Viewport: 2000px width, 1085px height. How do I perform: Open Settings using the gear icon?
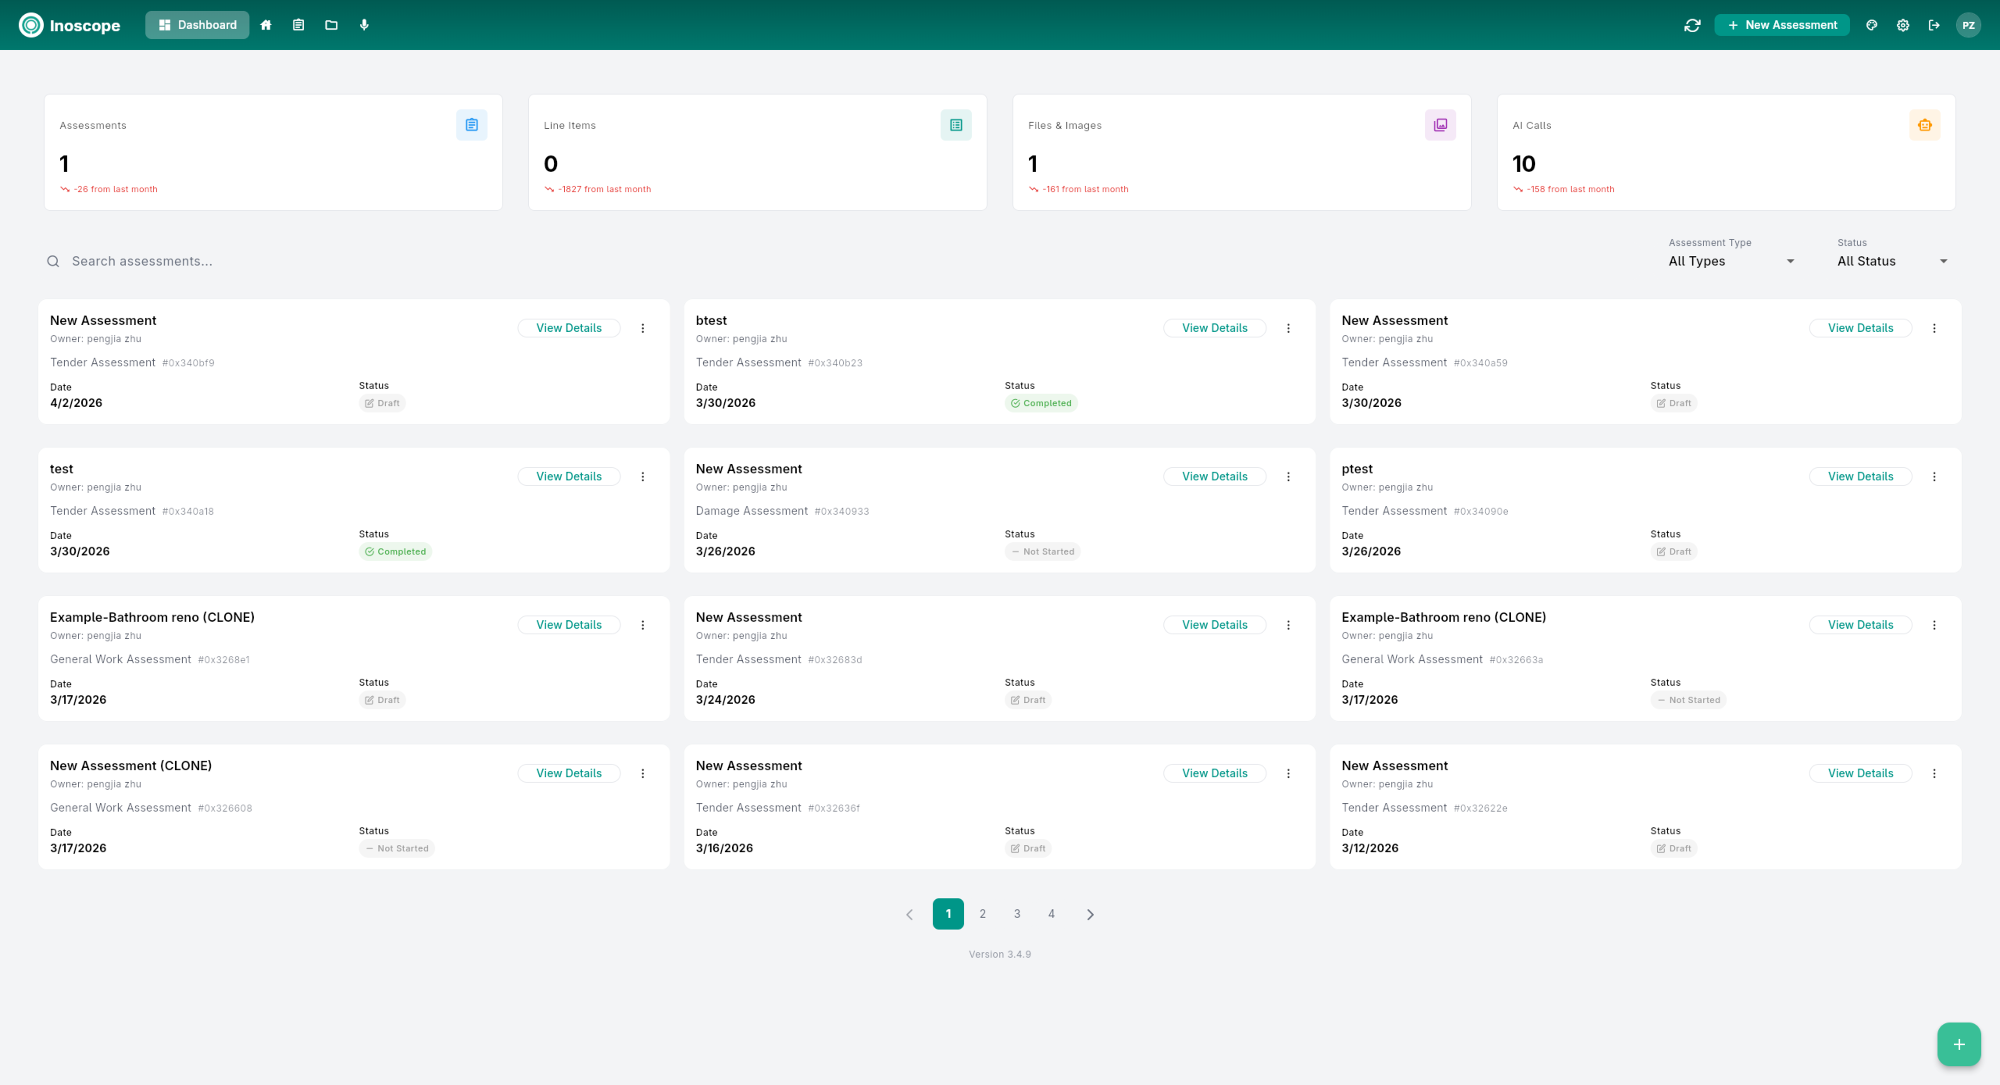(x=1903, y=25)
